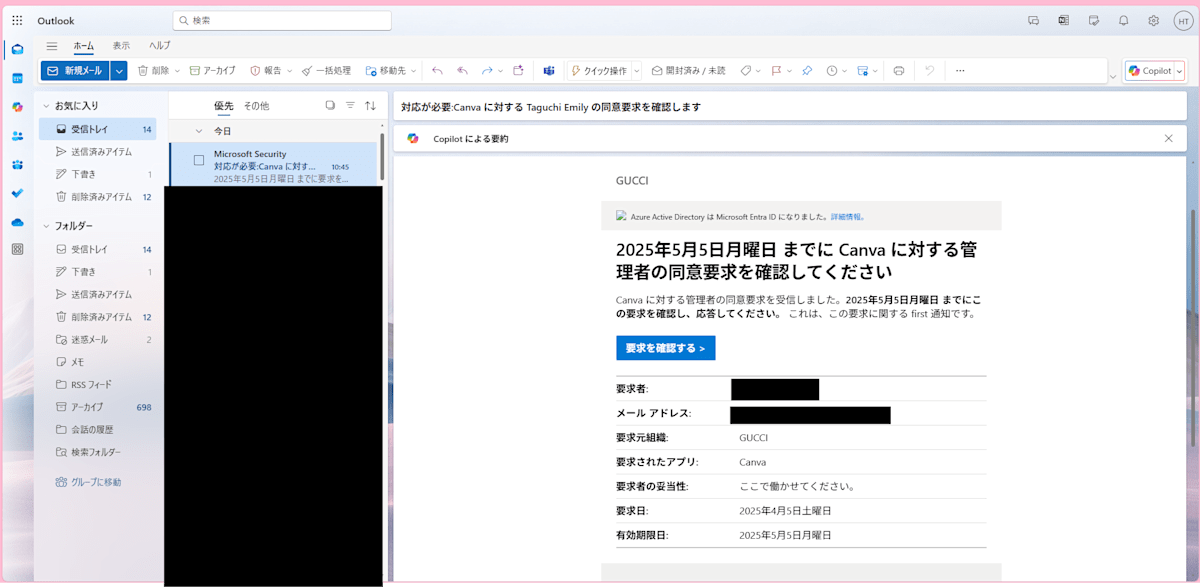Select the 優先 inbox tab
This screenshot has width=1200, height=587.
(x=224, y=105)
